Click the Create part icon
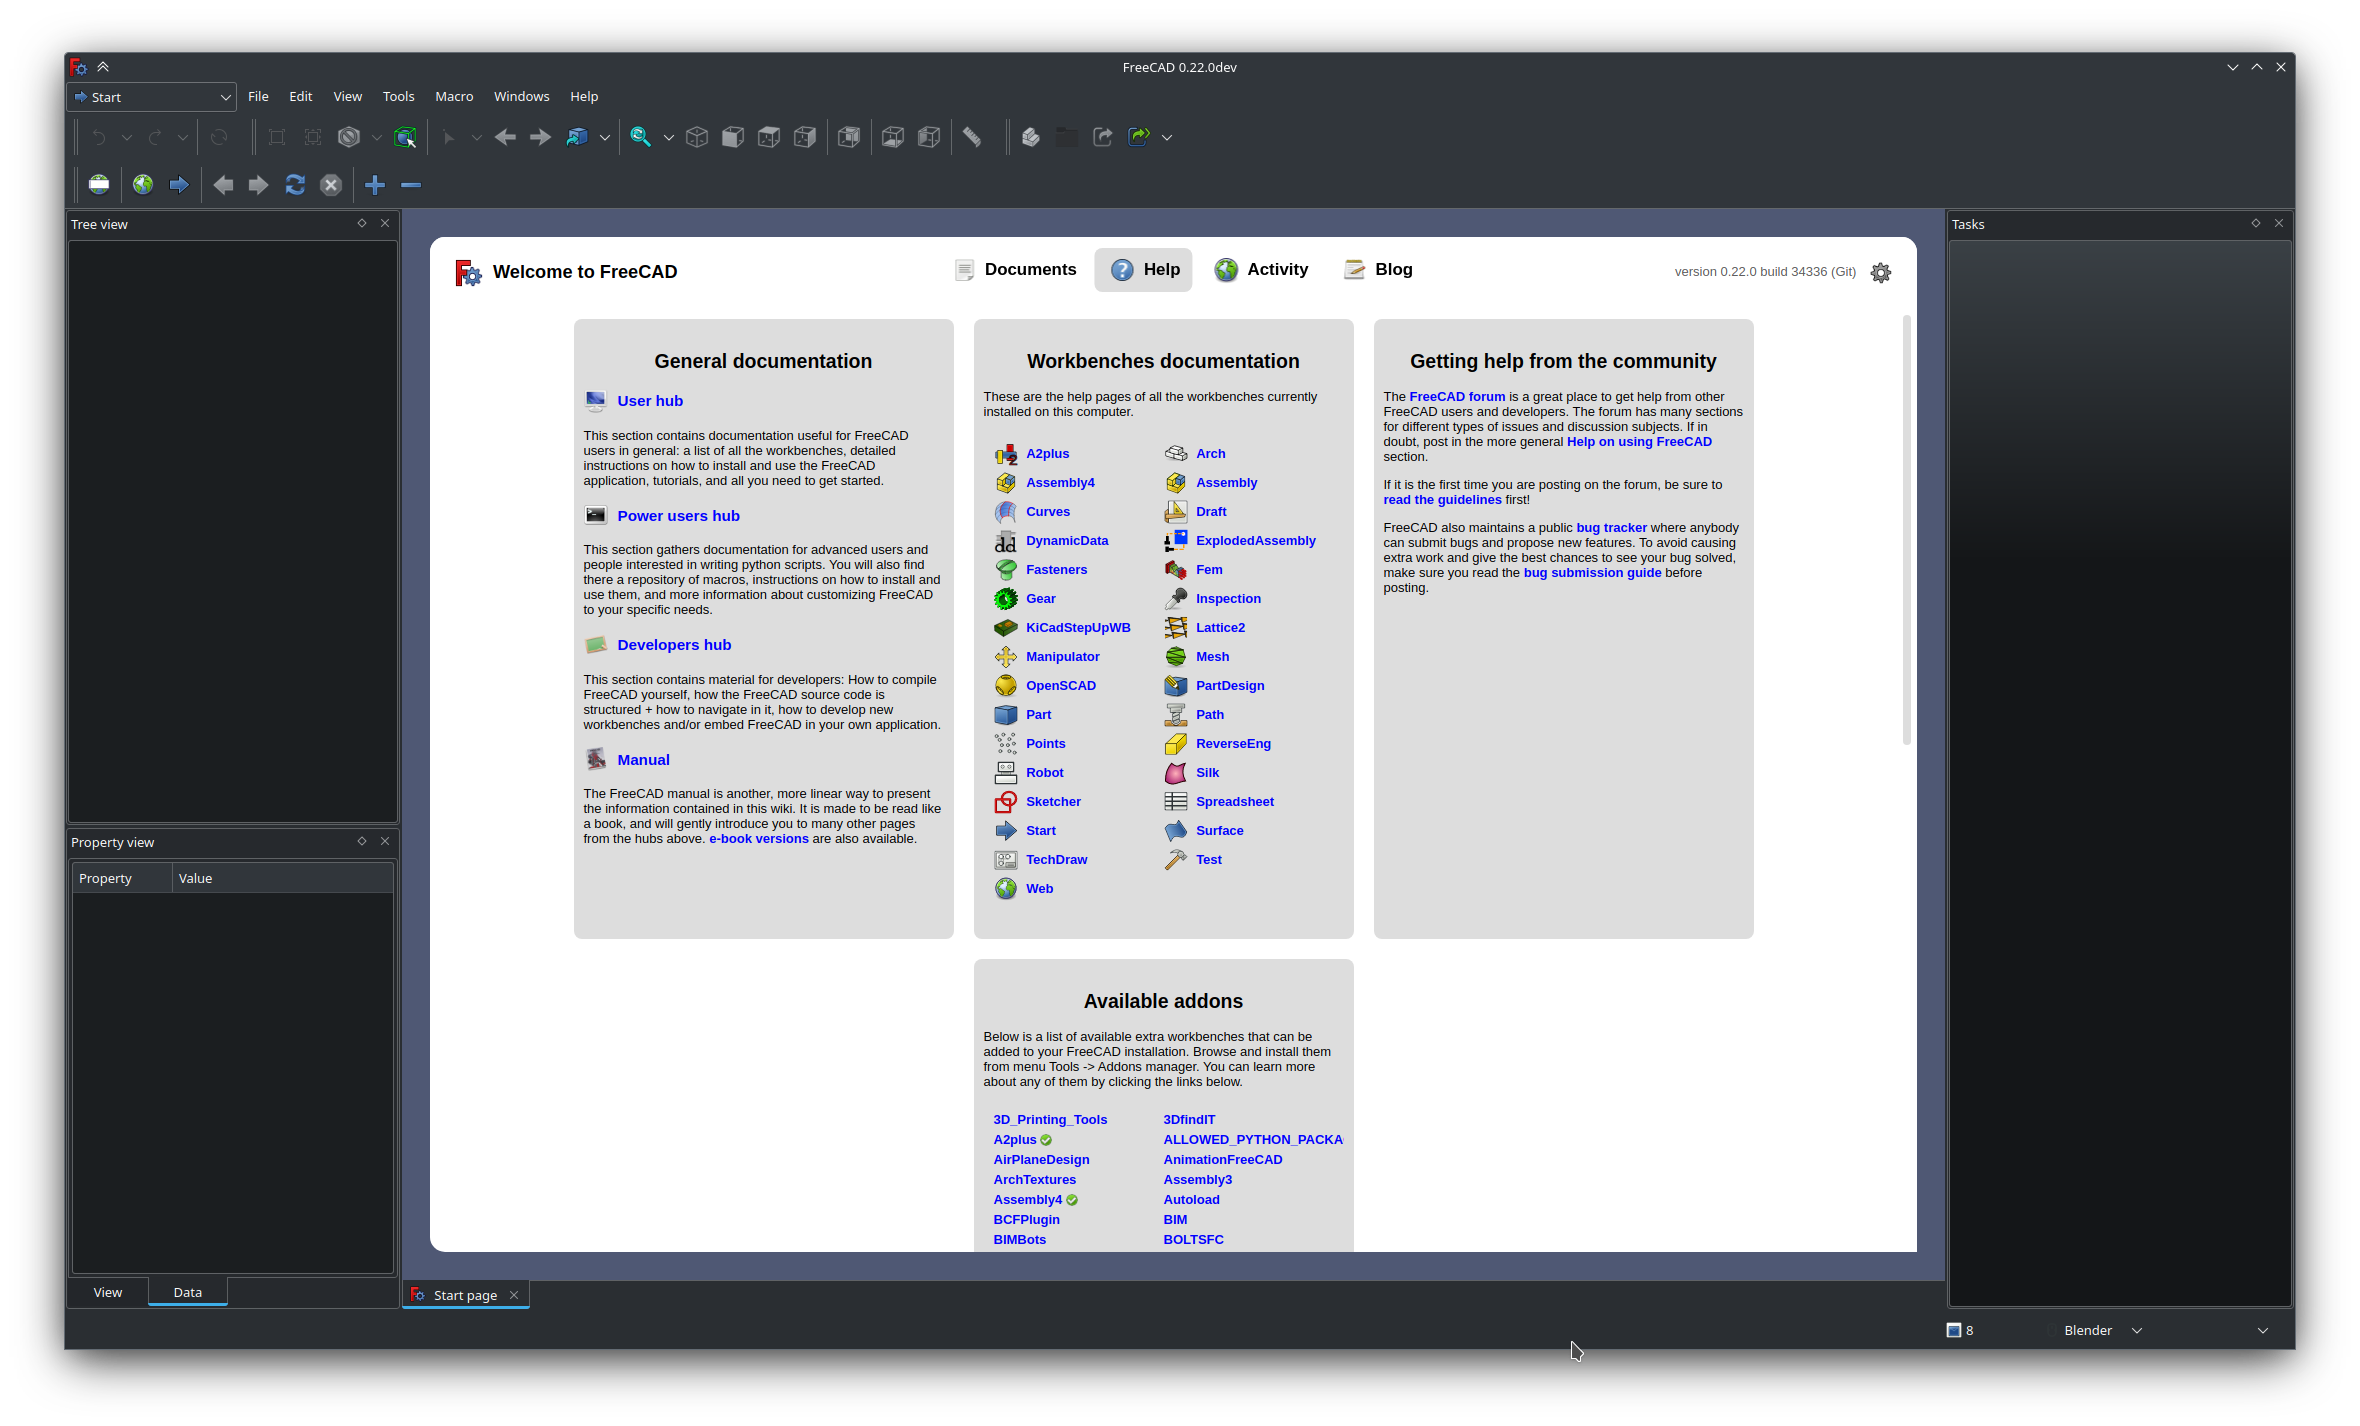This screenshot has width=2360, height=1426. (x=1031, y=137)
